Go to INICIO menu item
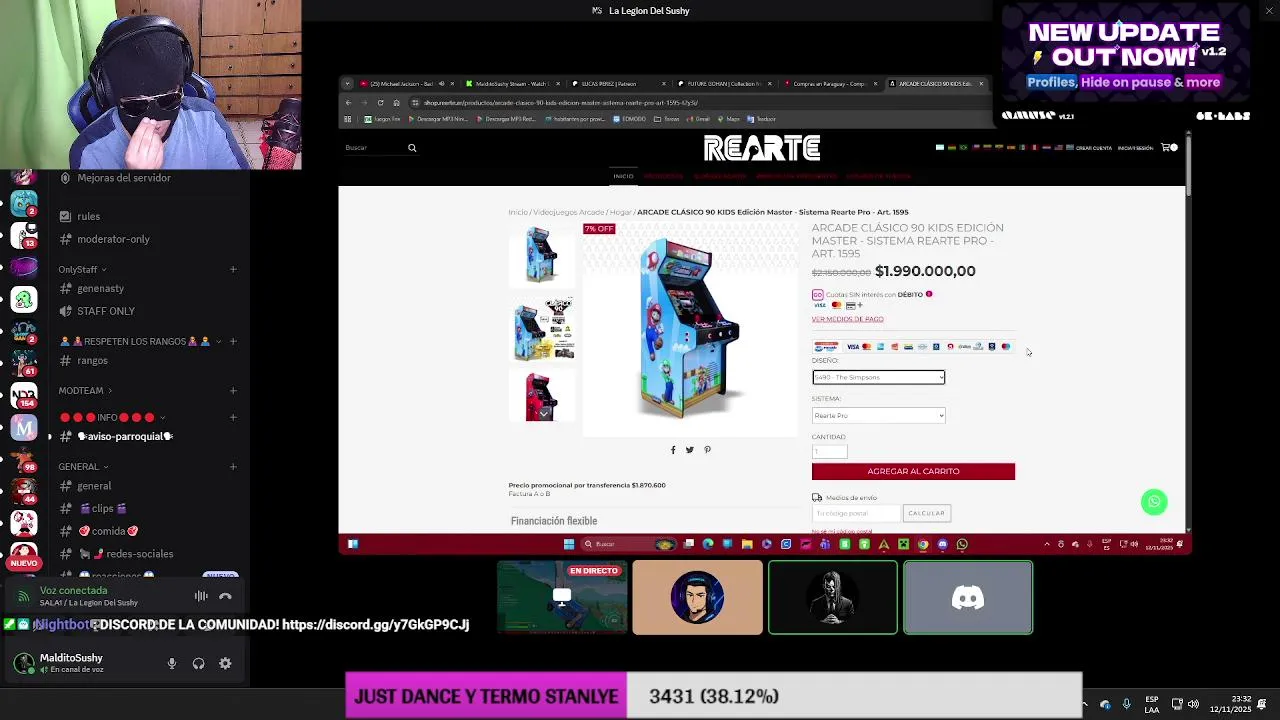 [x=623, y=176]
